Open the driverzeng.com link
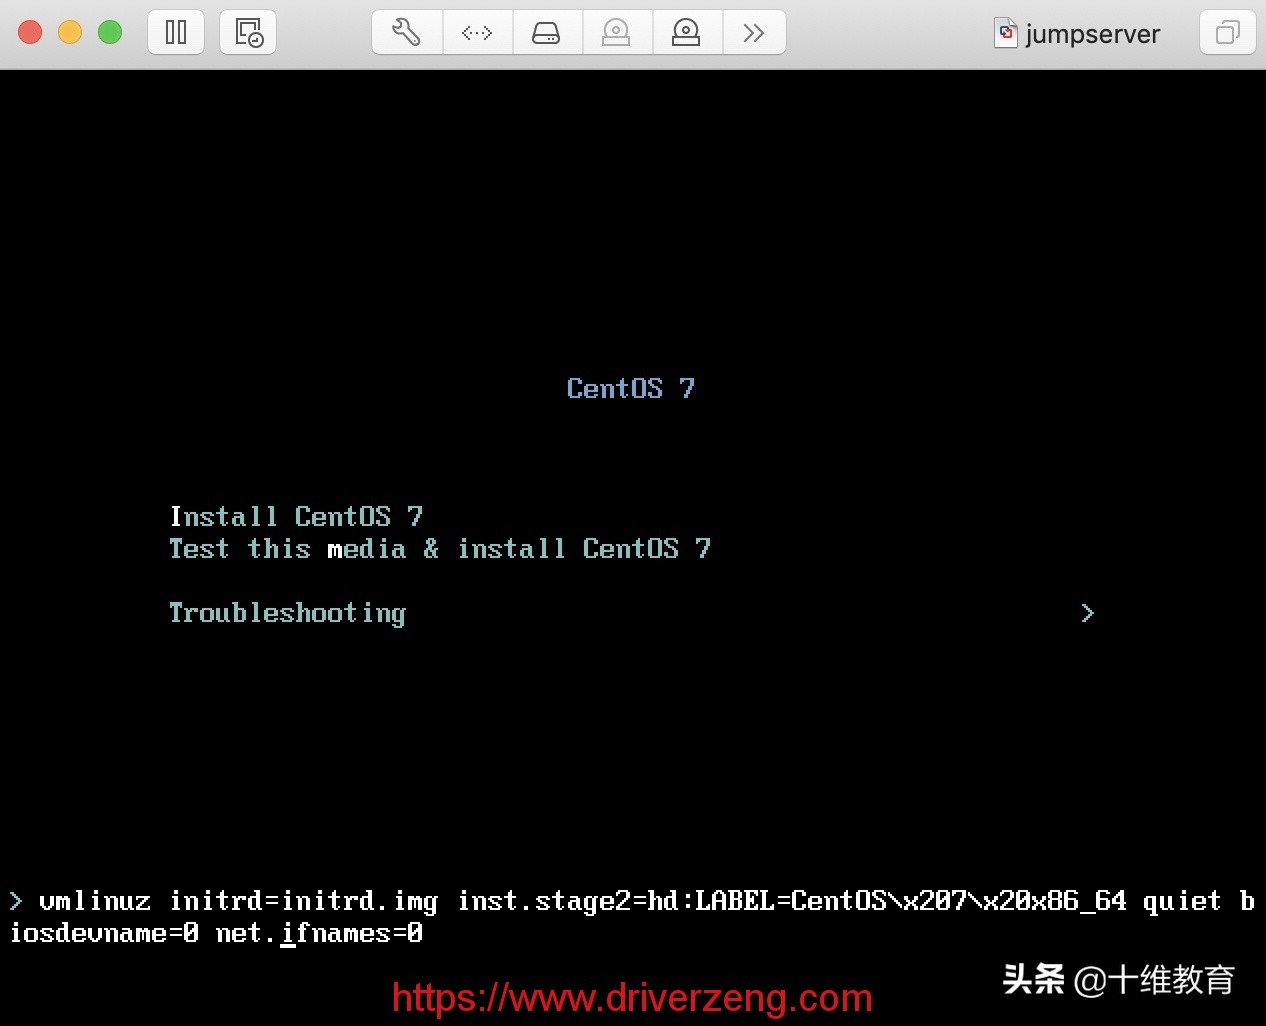Viewport: 1266px width, 1026px height. (631, 997)
